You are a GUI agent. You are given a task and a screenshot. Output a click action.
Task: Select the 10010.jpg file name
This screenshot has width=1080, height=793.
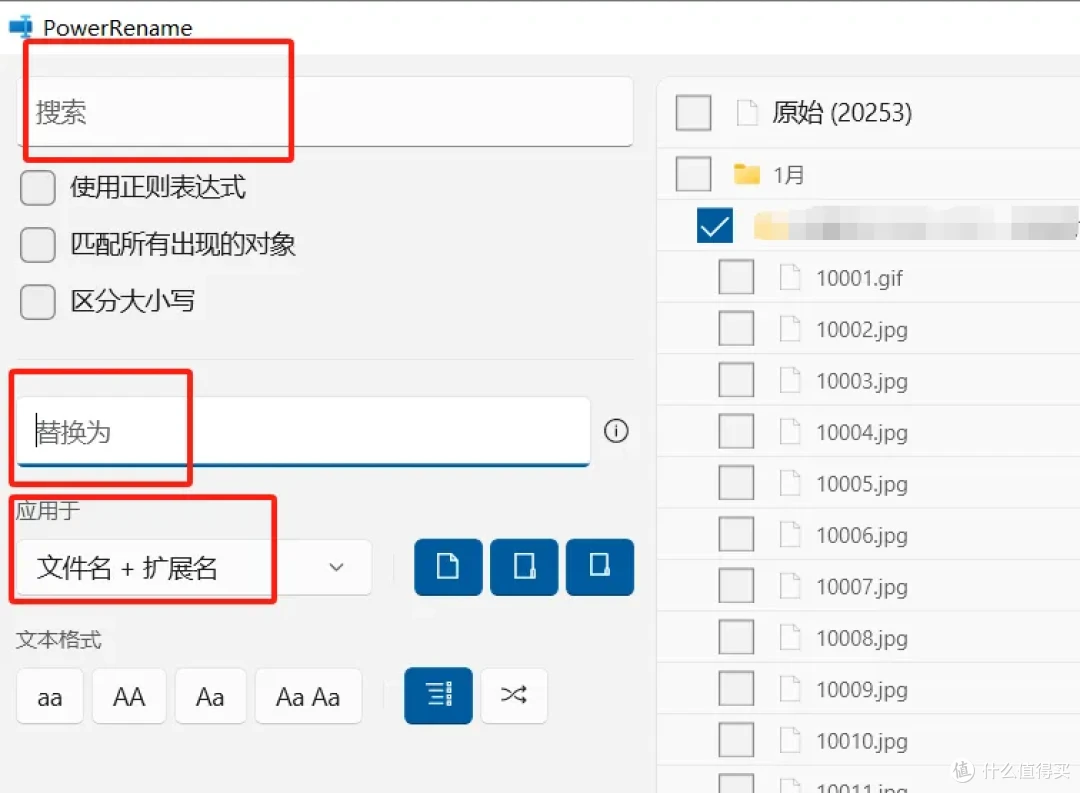tap(862, 741)
